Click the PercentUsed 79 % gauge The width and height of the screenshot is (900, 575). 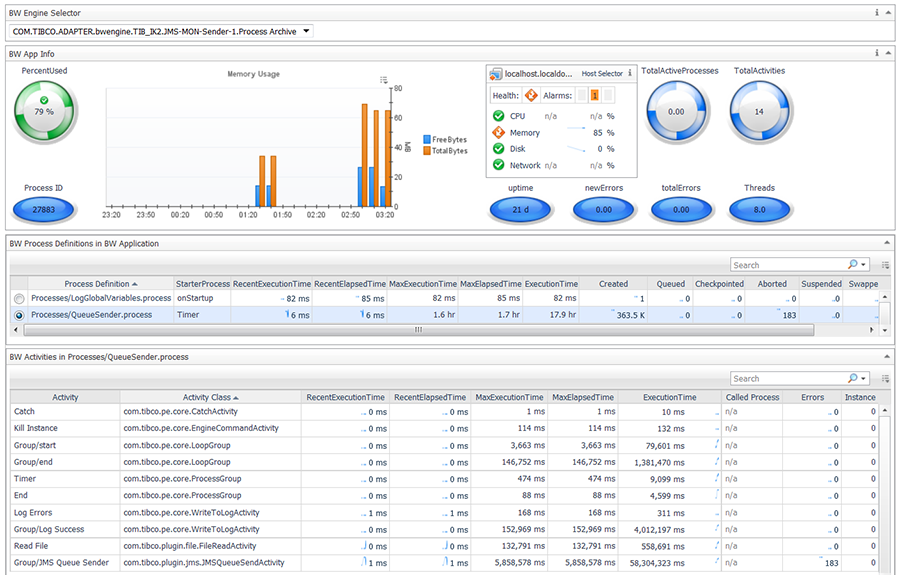pyautogui.click(x=44, y=111)
